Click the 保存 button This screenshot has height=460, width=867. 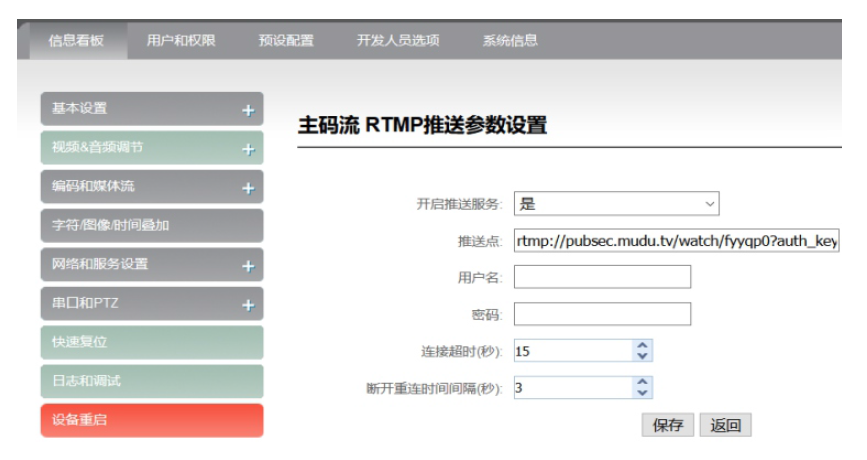click(x=667, y=425)
